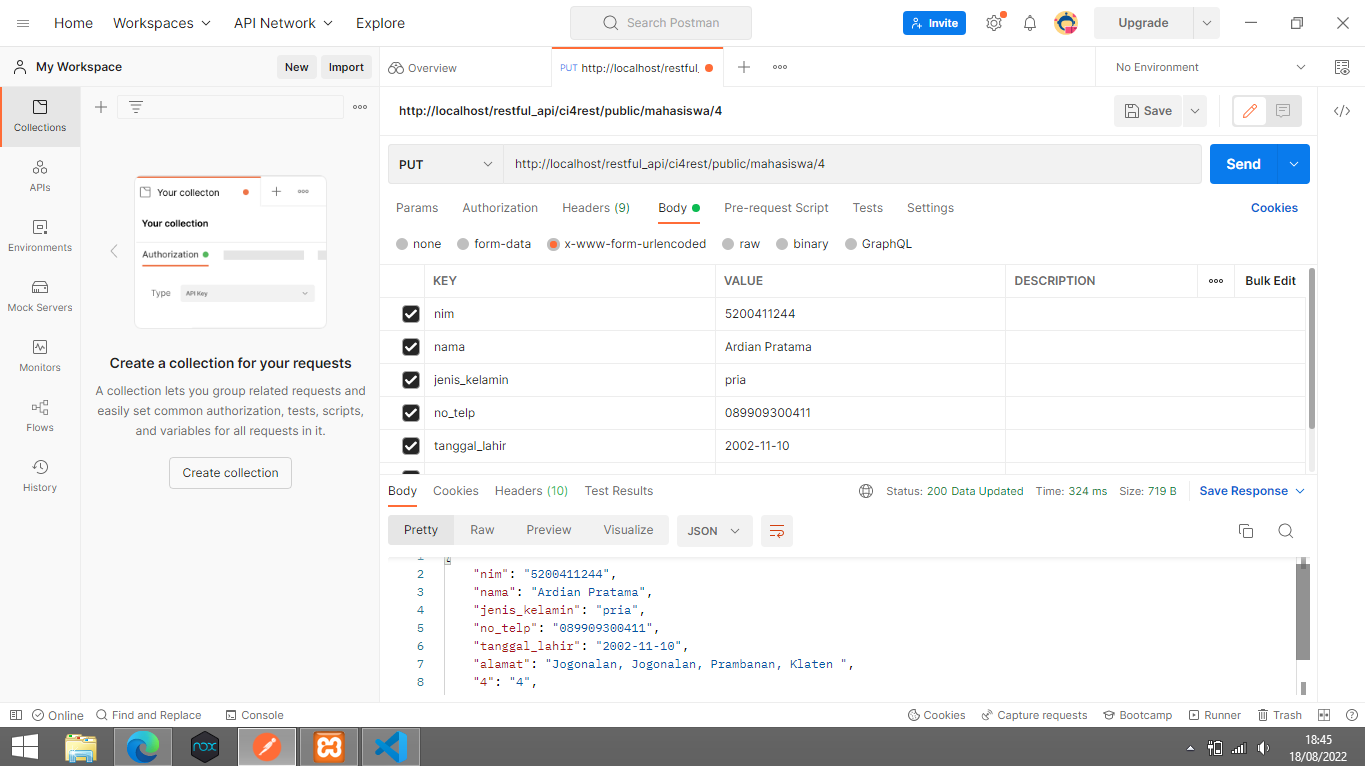This screenshot has height=766, width=1365.
Task: Open API Network dropdown menu
Action: (284, 23)
